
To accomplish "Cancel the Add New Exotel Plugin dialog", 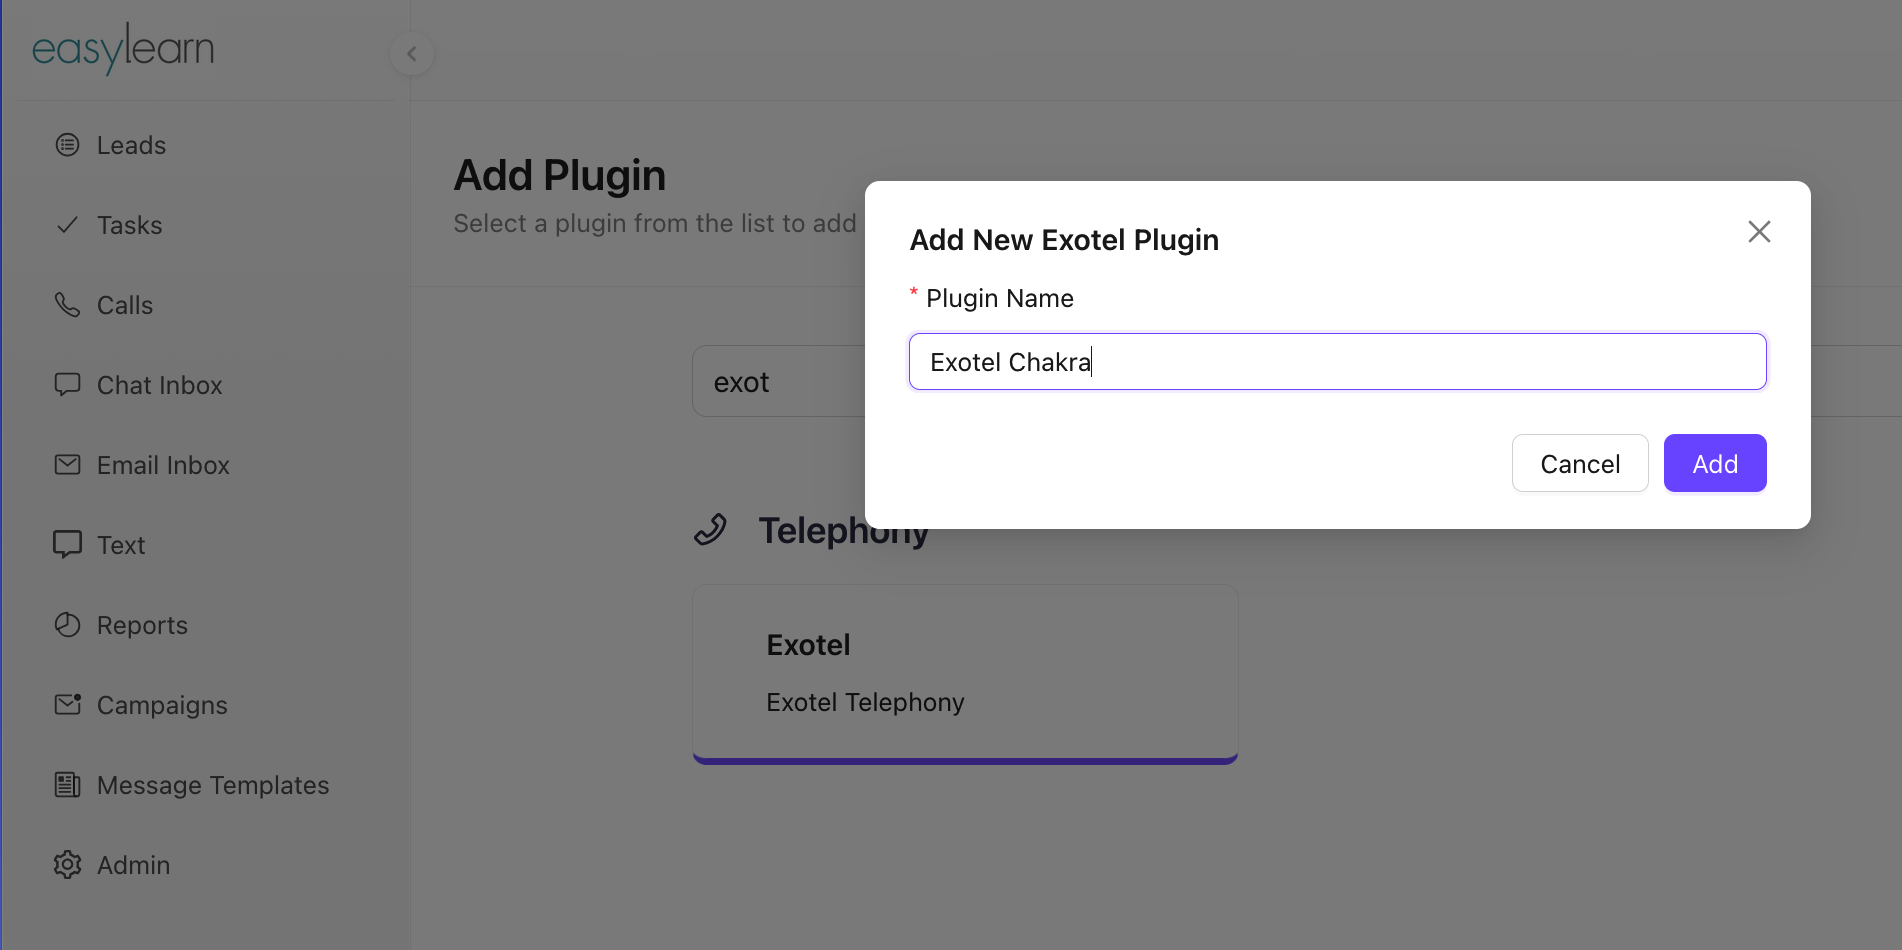I will click(x=1579, y=463).
